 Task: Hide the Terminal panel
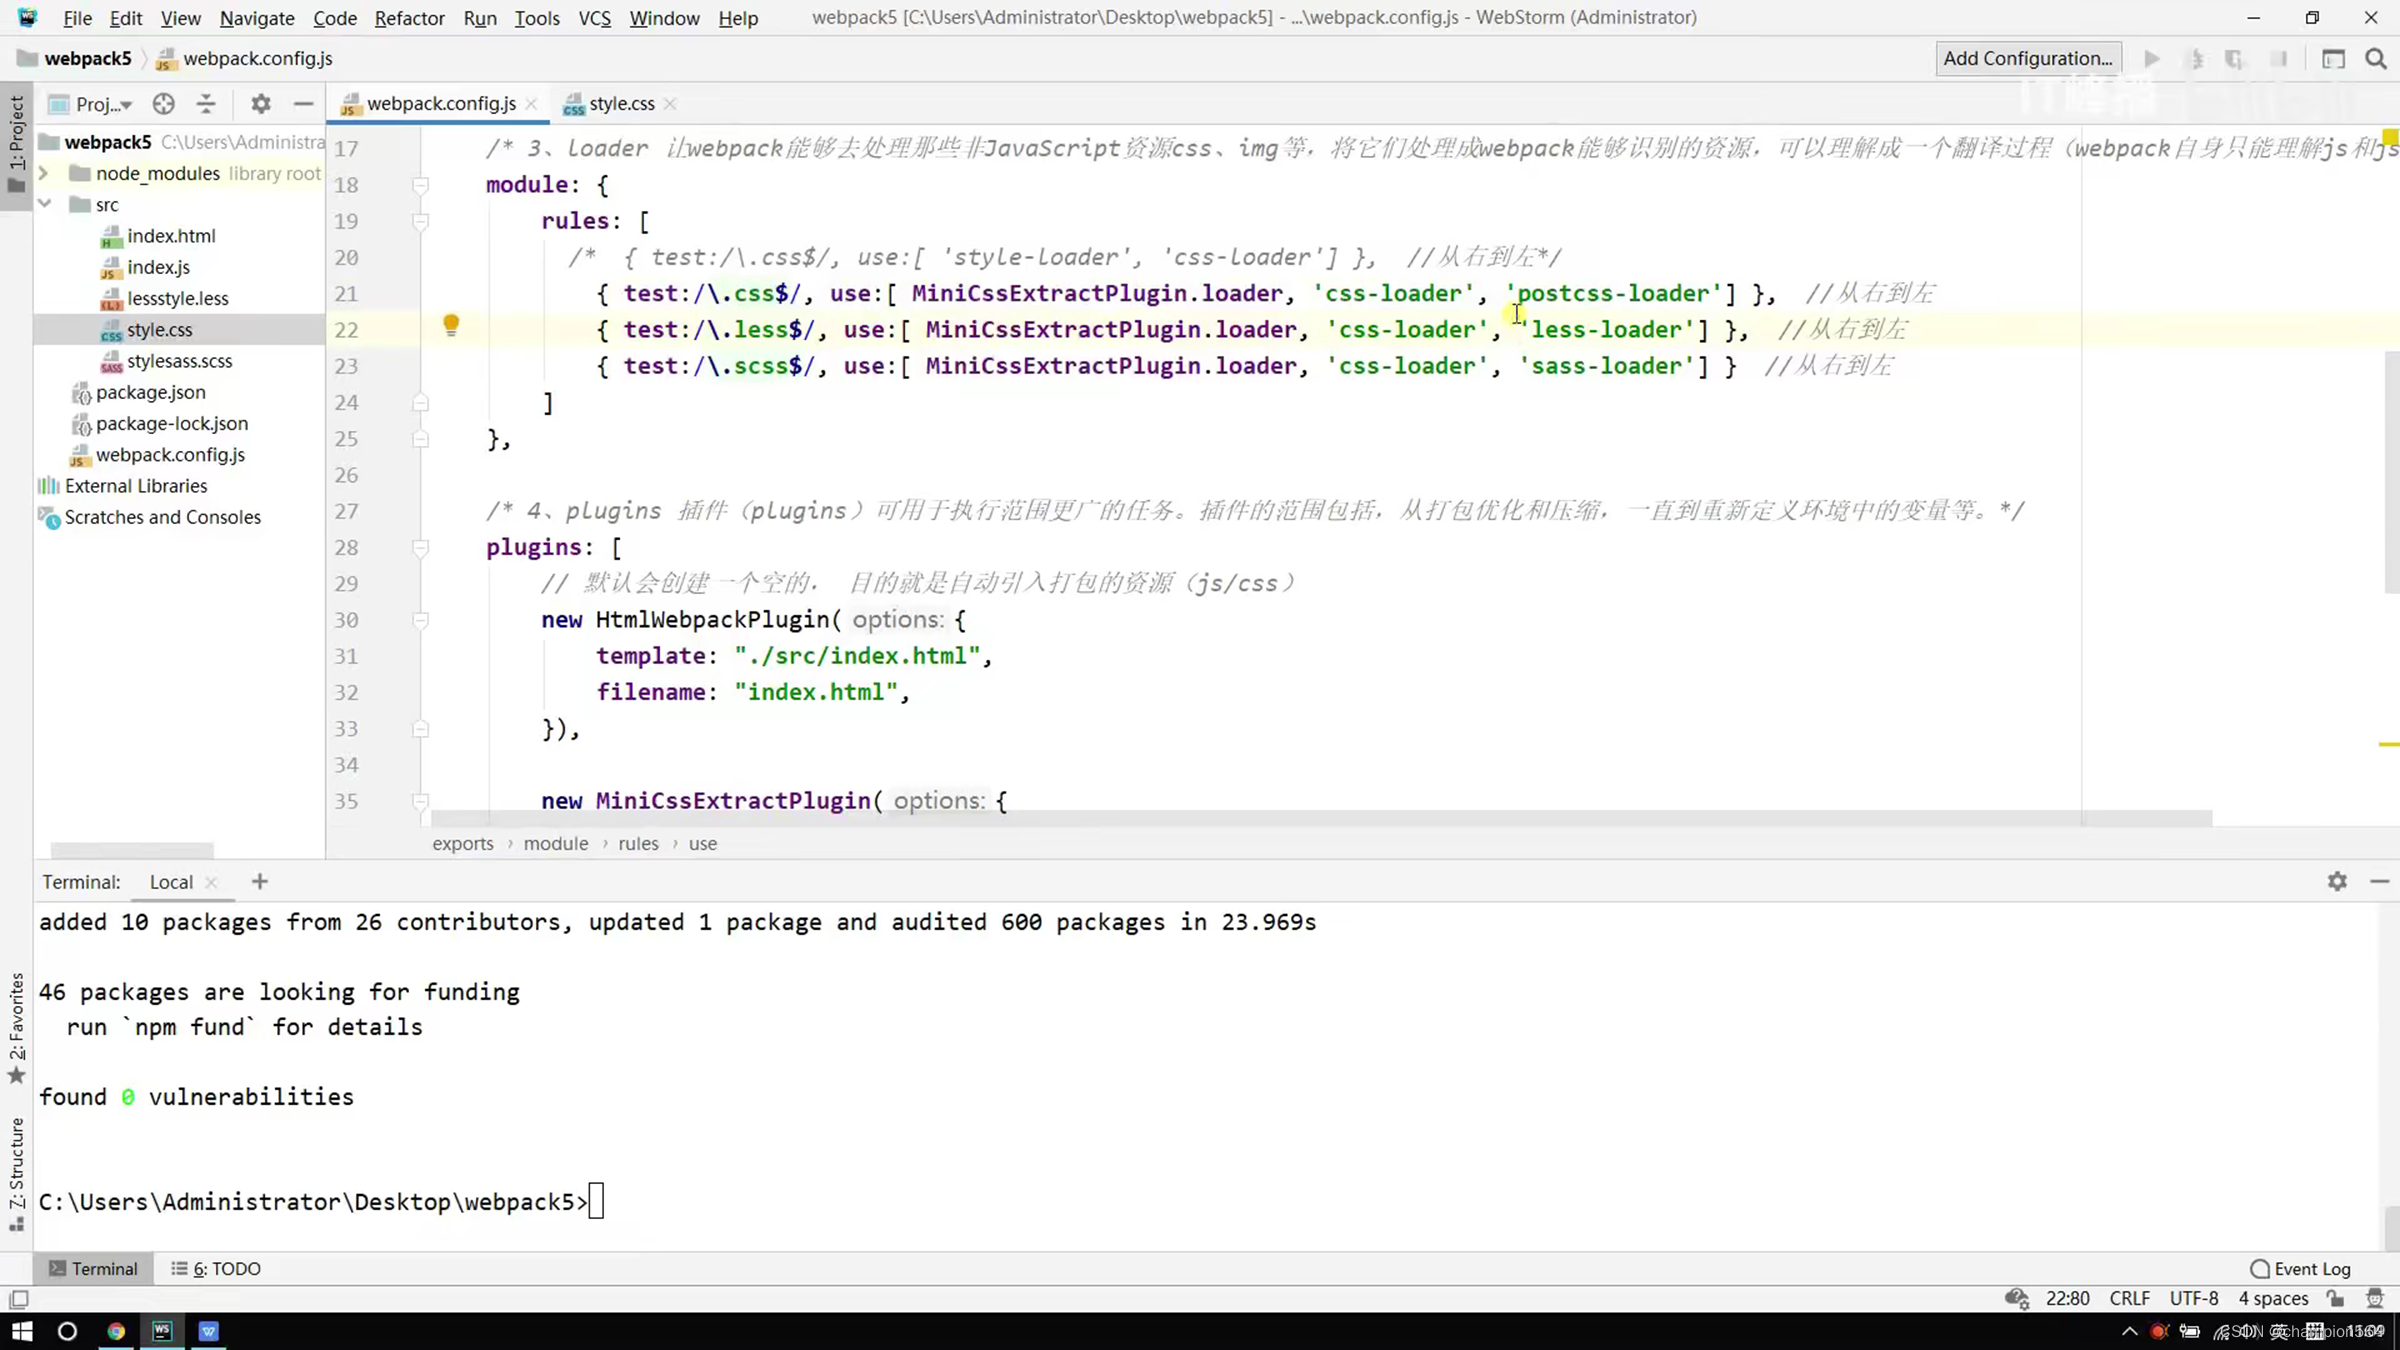tap(2379, 881)
